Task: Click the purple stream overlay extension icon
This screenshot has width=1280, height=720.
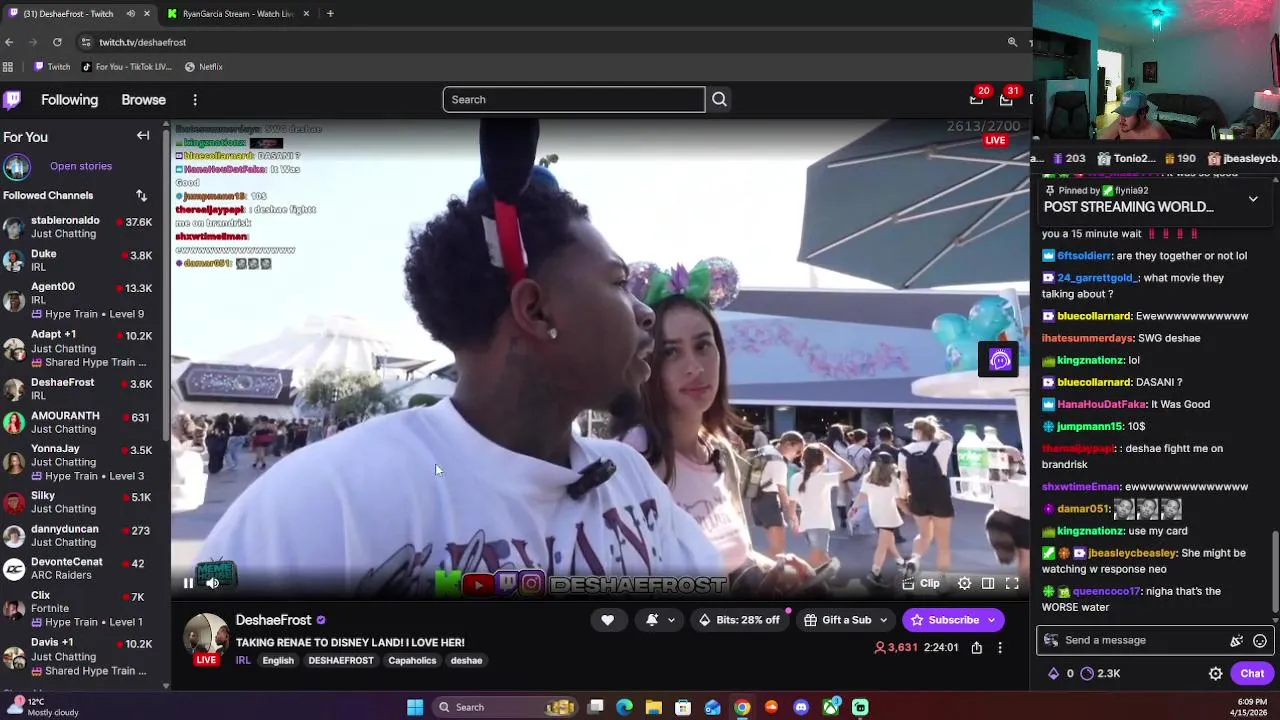Action: click(1000, 361)
